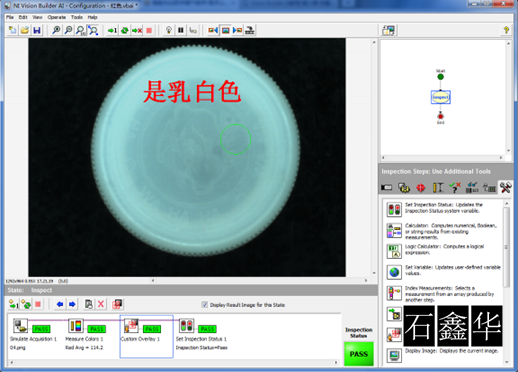518x372 pixels.
Task: Click the run until failure icon
Action: [x=137, y=30]
